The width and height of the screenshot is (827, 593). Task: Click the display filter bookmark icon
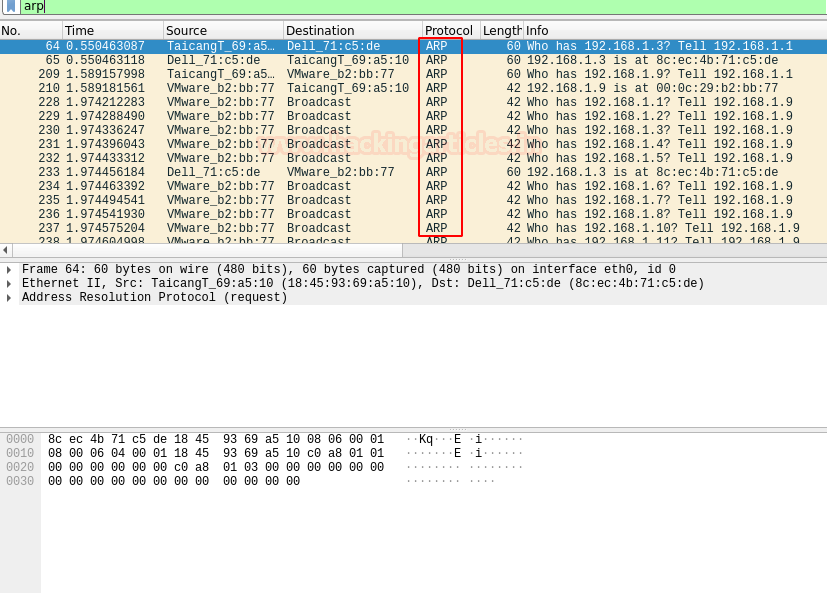[x=11, y=6]
